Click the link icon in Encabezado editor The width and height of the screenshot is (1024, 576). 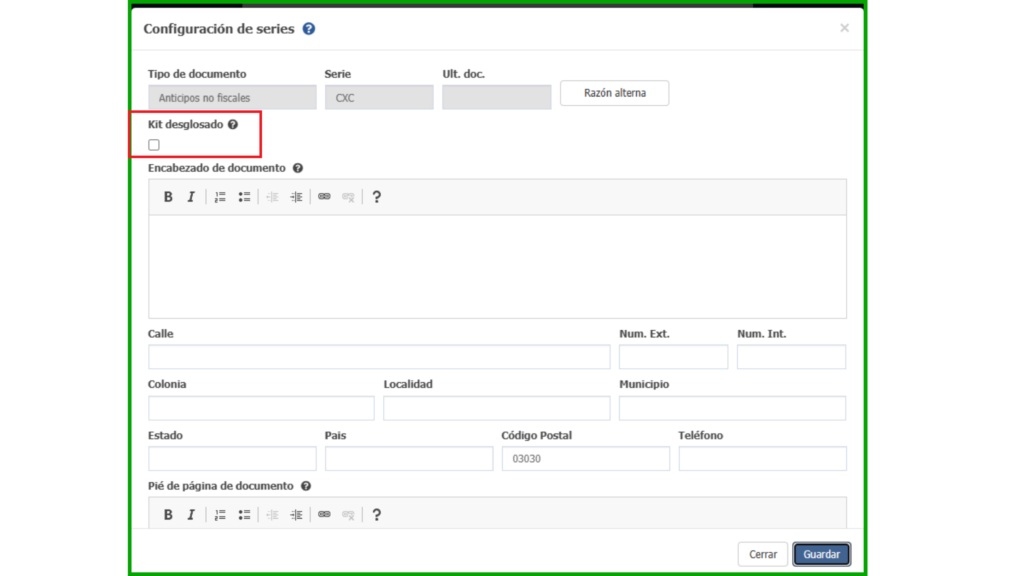coord(324,197)
